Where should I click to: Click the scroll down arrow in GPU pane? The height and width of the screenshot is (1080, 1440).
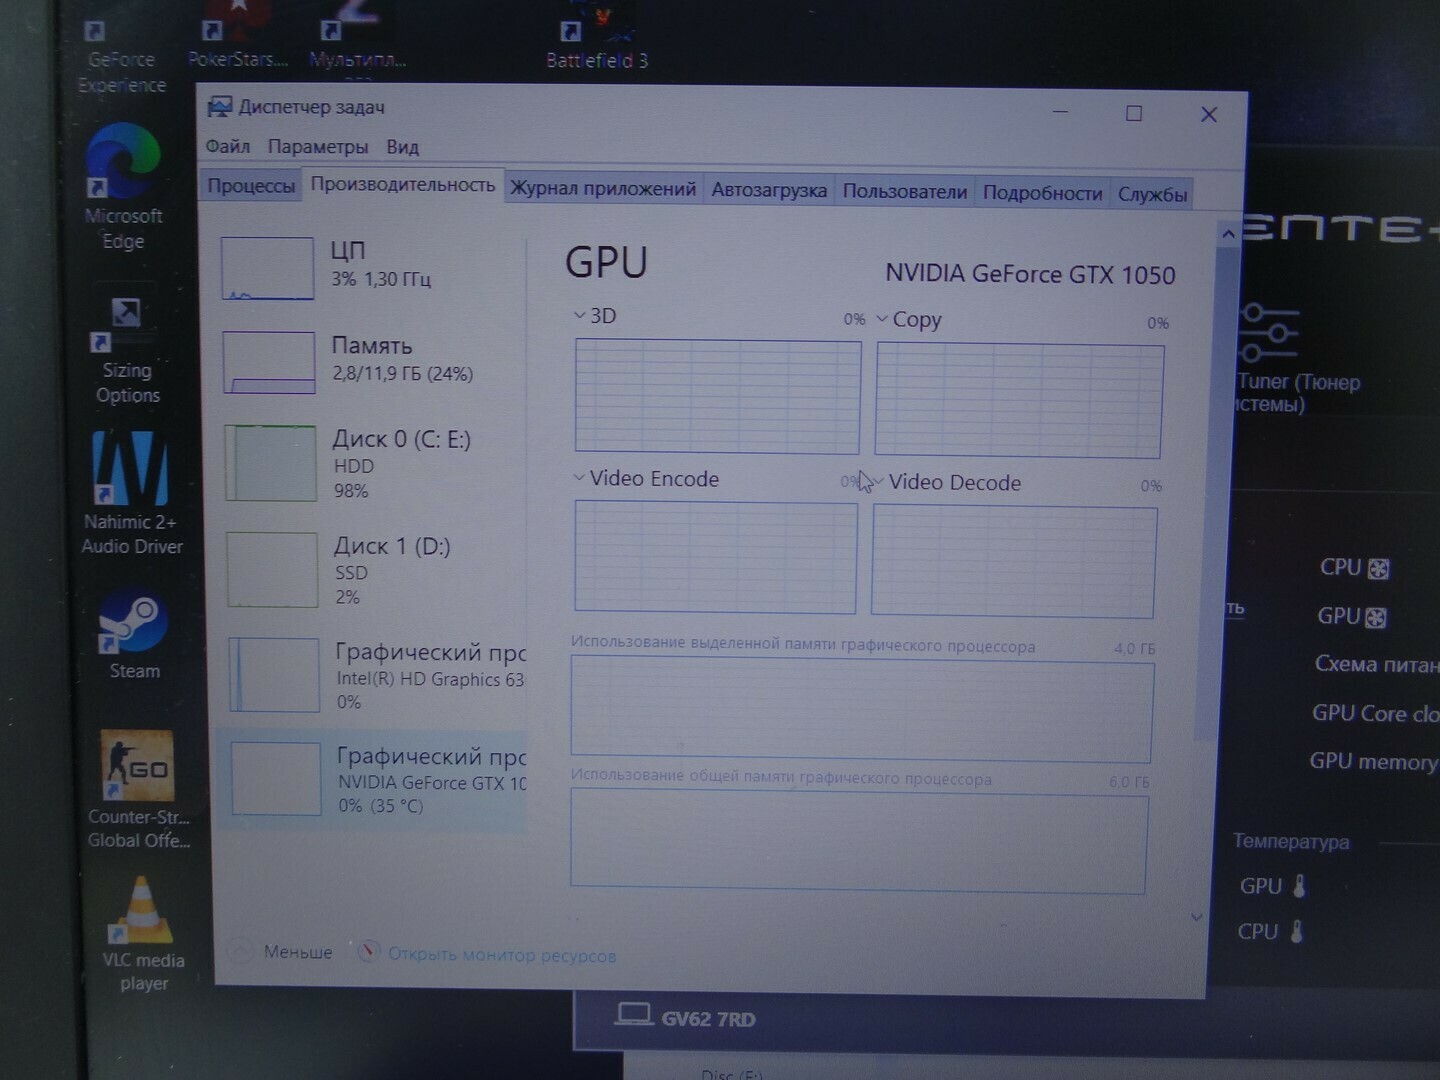[1196, 917]
